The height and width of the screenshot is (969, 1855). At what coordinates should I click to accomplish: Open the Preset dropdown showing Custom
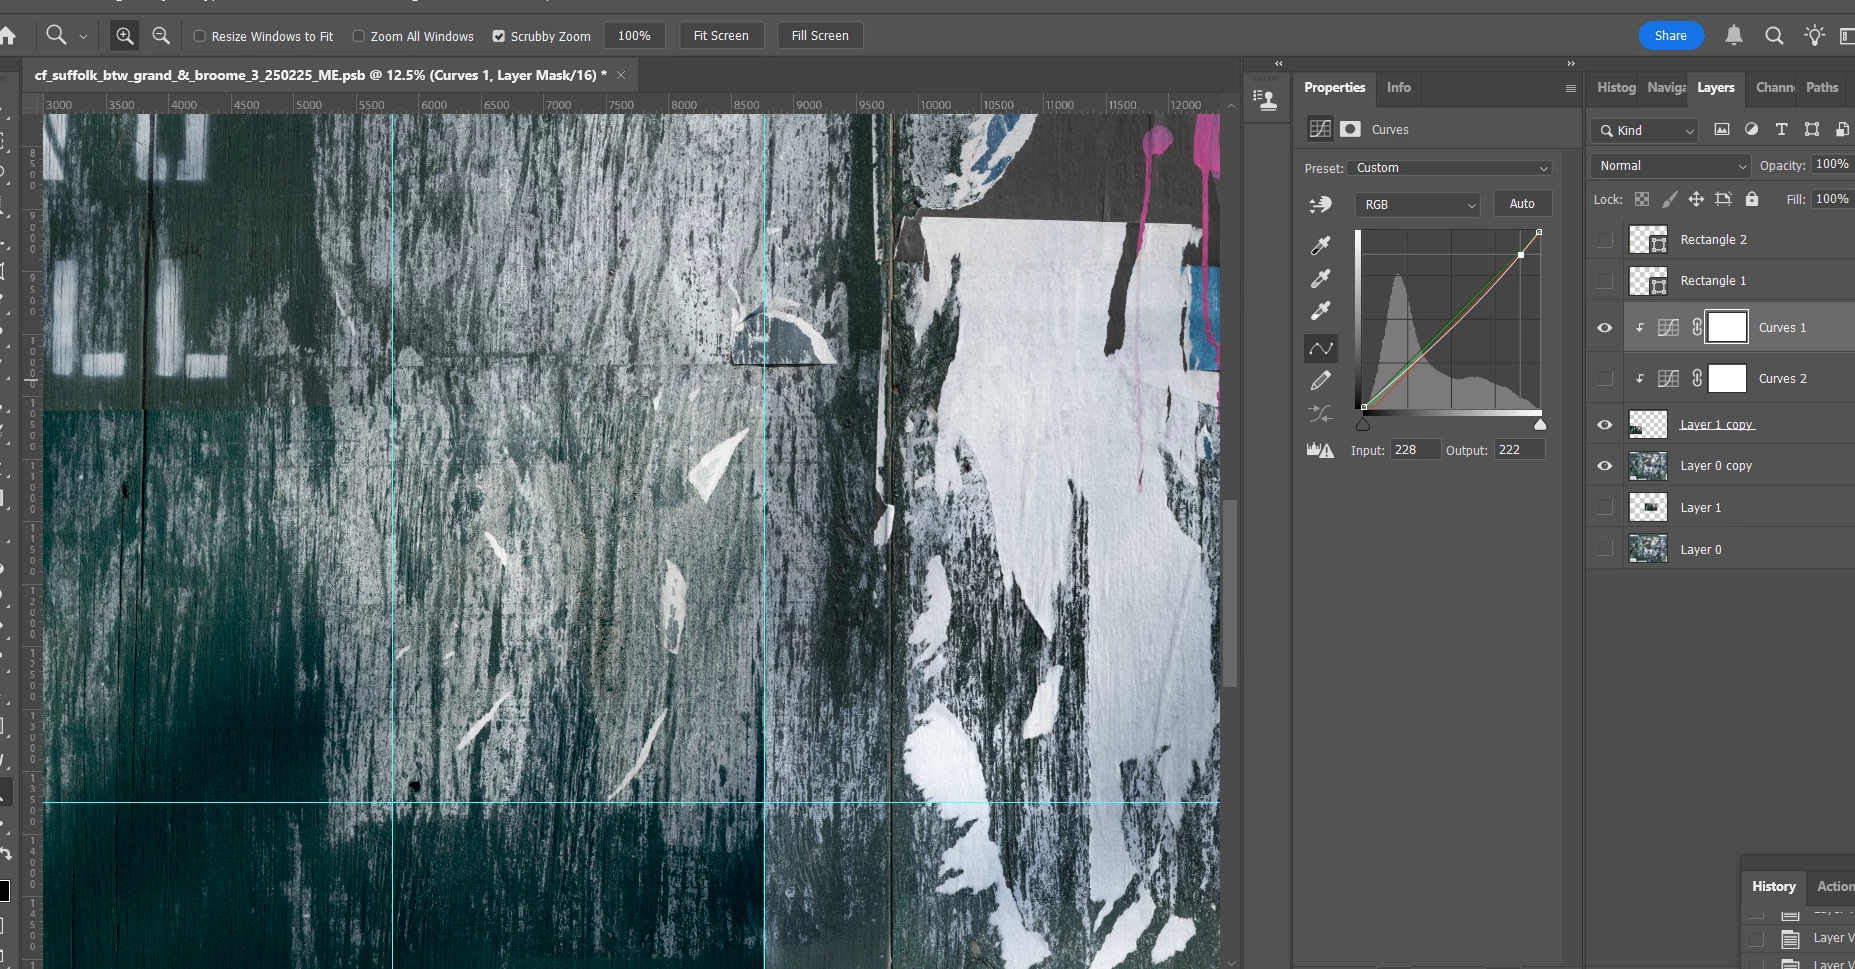pos(1449,168)
